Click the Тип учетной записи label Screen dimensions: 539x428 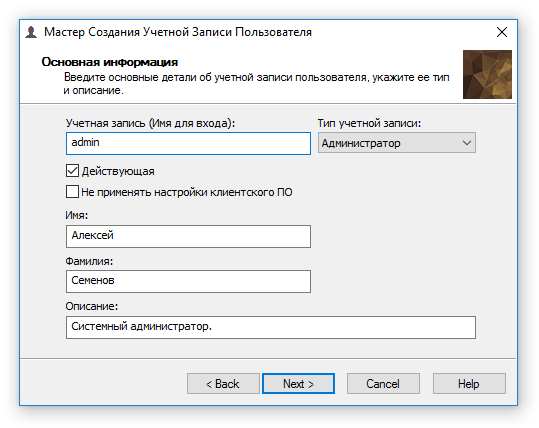pyautogui.click(x=369, y=123)
